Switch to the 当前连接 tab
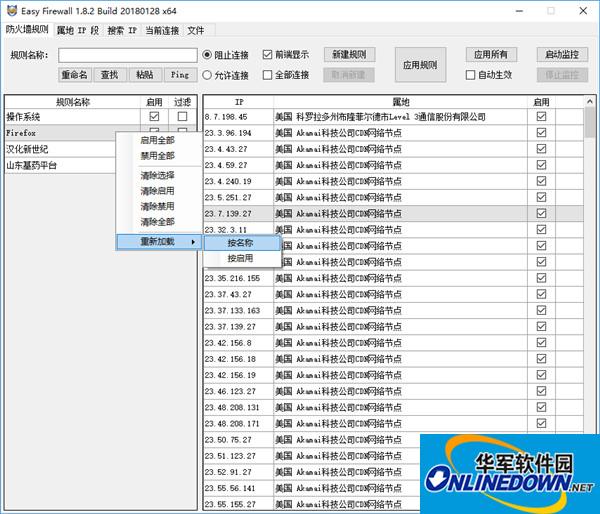This screenshot has width=600, height=514. tap(162, 30)
